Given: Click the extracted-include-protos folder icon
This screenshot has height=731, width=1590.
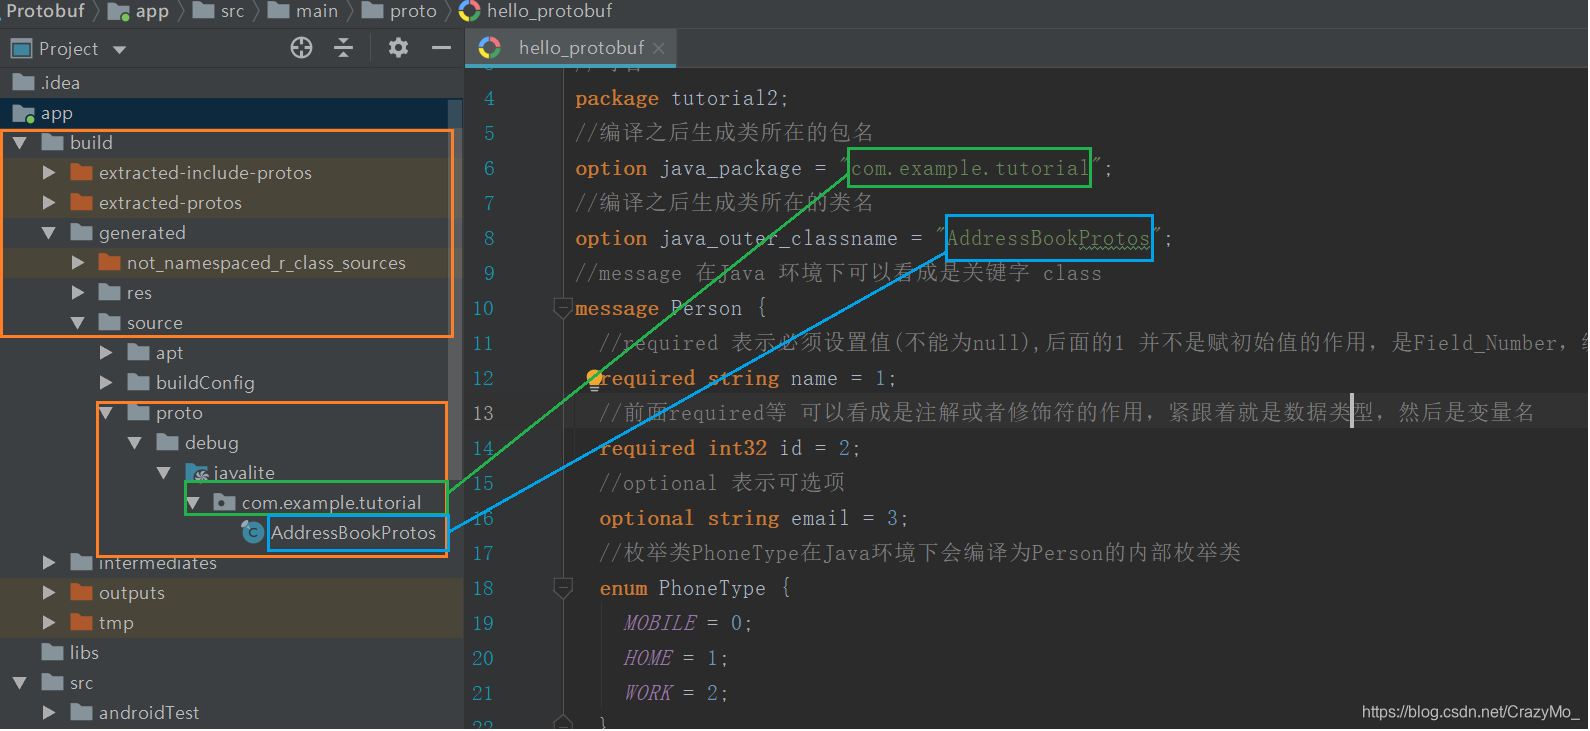Looking at the screenshot, I should [x=82, y=172].
